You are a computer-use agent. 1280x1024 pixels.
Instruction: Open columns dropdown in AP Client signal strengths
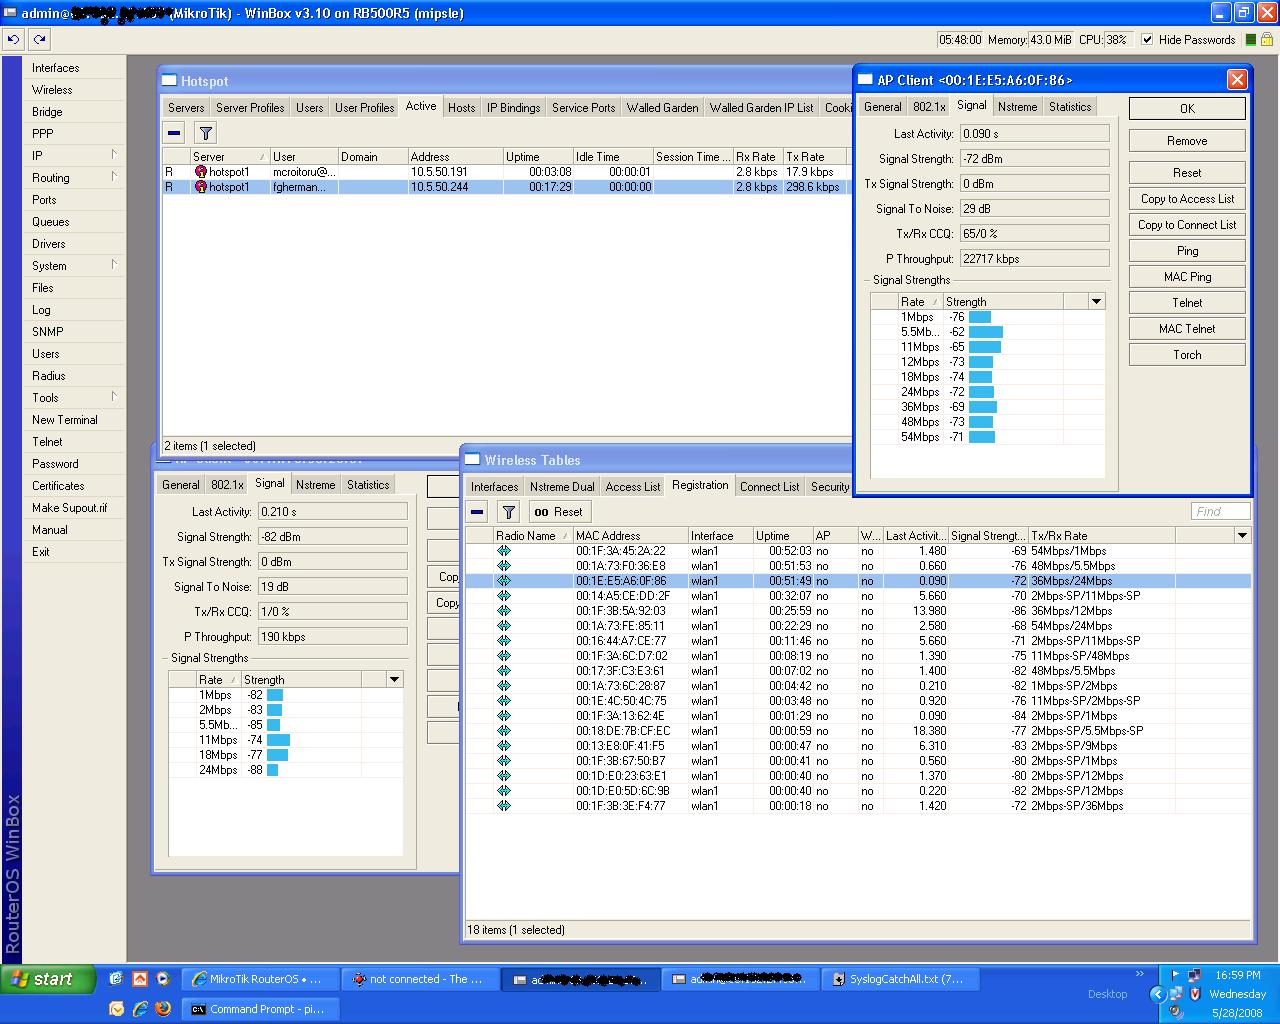click(x=1096, y=301)
